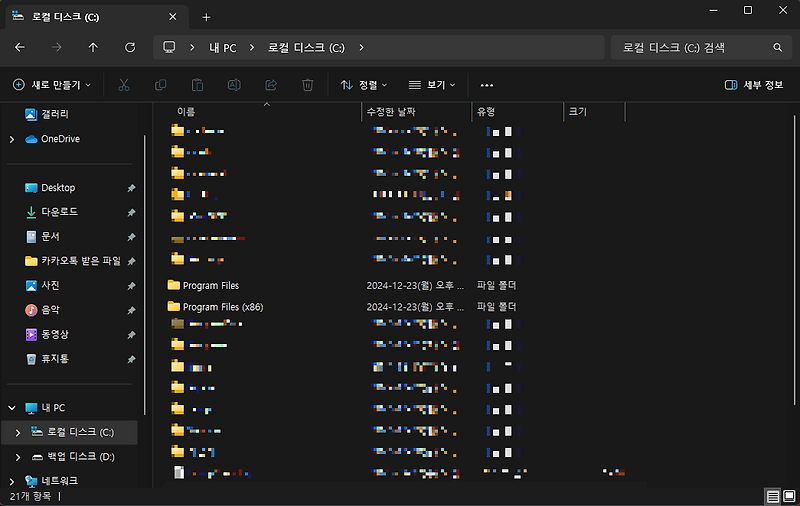Toggle the 세부 정보 details pane
The image size is (800, 506).
click(754, 85)
